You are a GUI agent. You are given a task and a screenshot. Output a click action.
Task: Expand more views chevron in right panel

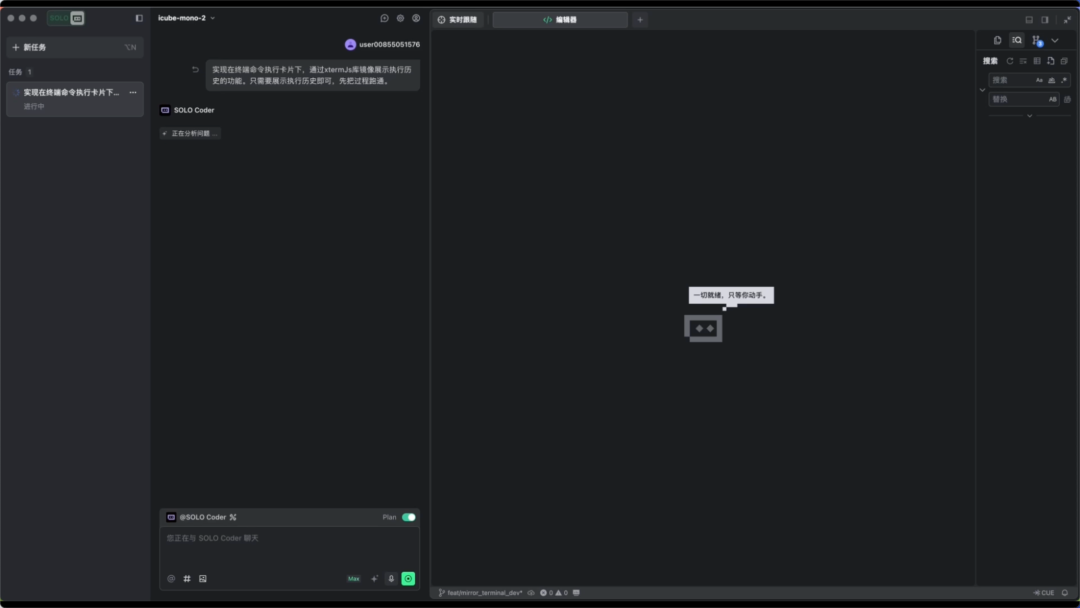[x=1055, y=41]
